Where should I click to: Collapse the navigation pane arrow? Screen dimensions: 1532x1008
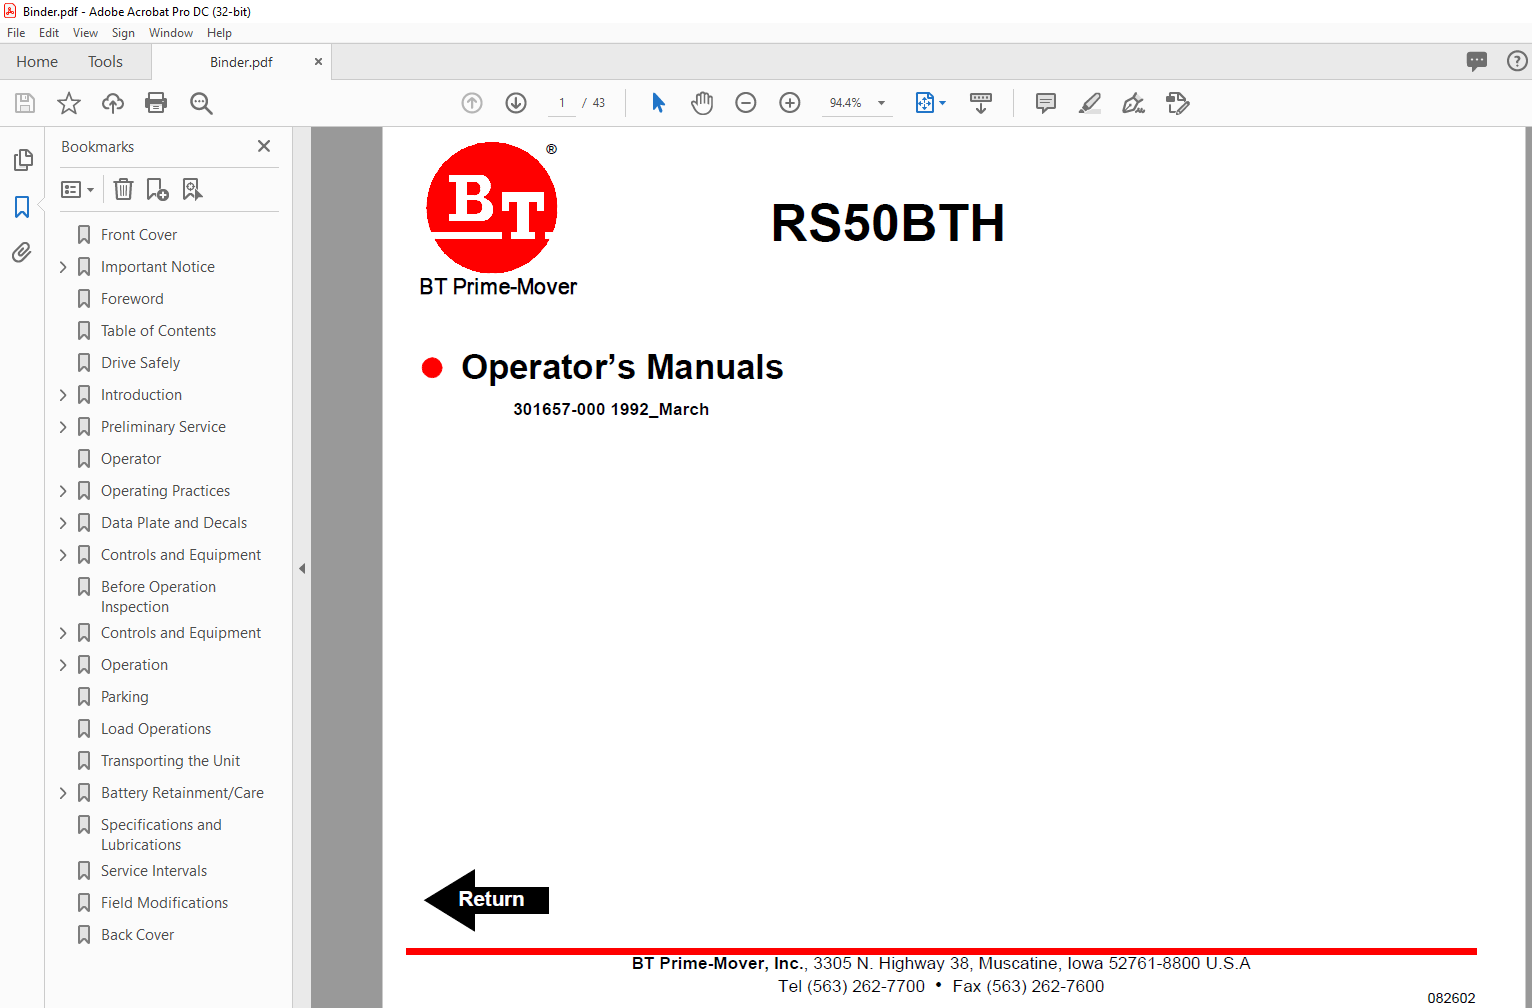click(302, 568)
